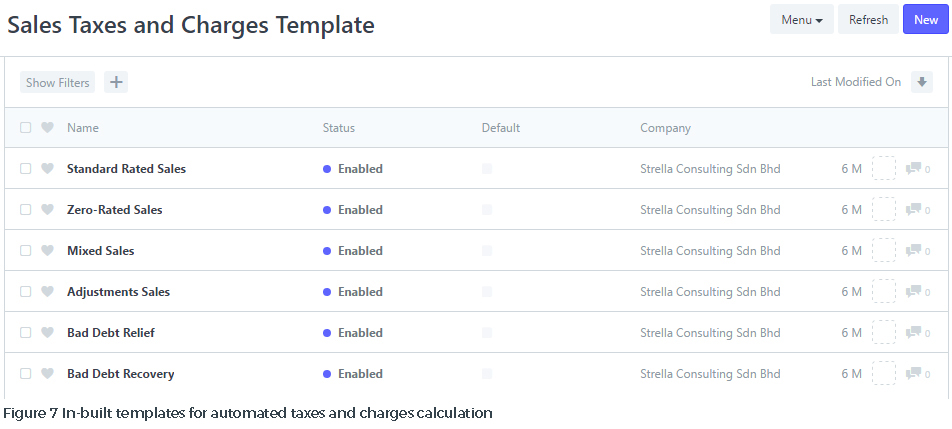Viewport: 952px width, 429px height.
Task: Create a New tax template
Action: [x=926, y=19]
